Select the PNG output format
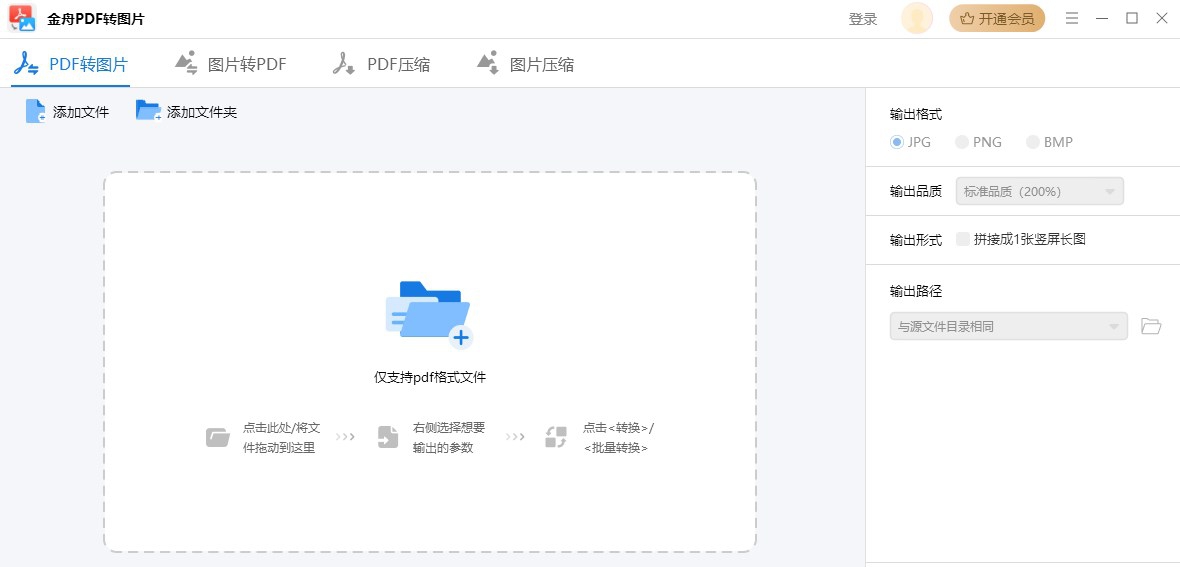 978,142
